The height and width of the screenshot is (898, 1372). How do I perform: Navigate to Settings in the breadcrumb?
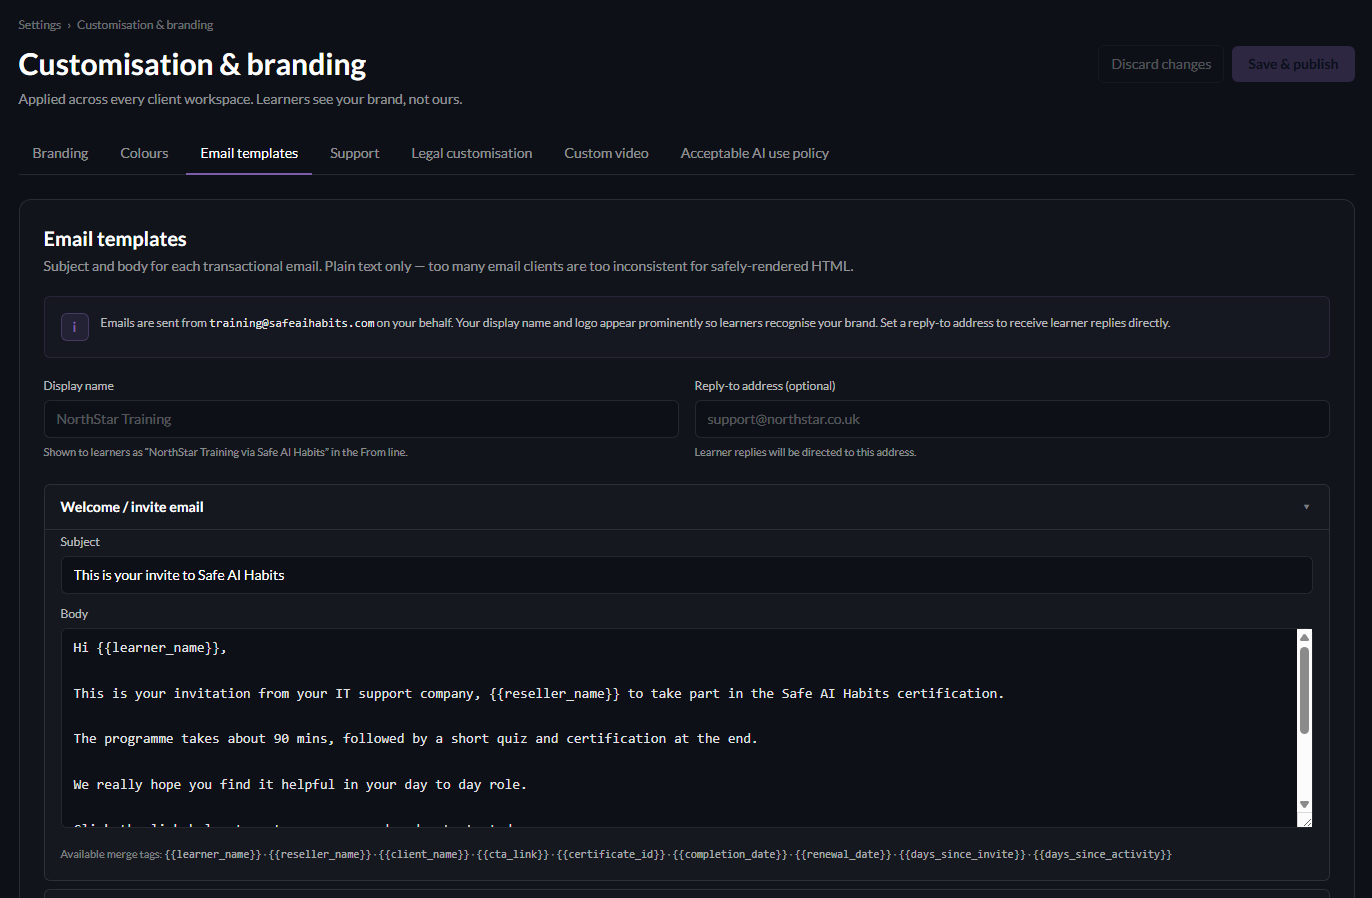click(39, 25)
